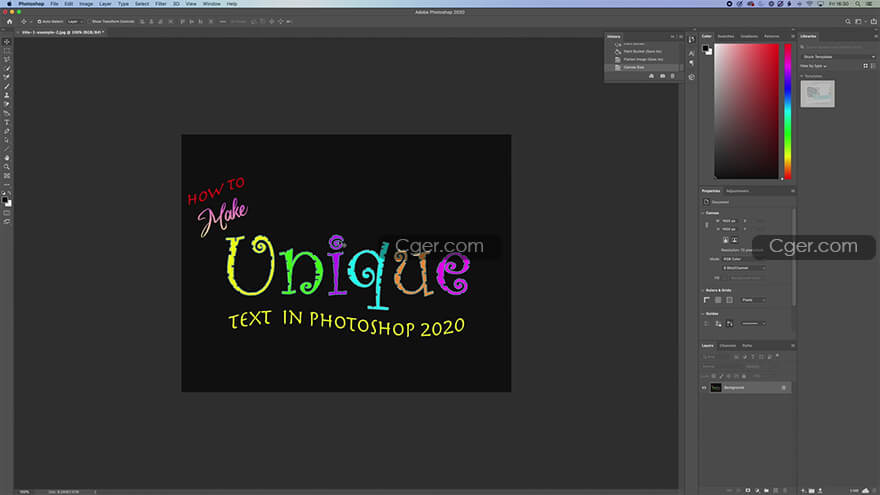
Task: Select the Hand tool
Action: (x=7, y=158)
